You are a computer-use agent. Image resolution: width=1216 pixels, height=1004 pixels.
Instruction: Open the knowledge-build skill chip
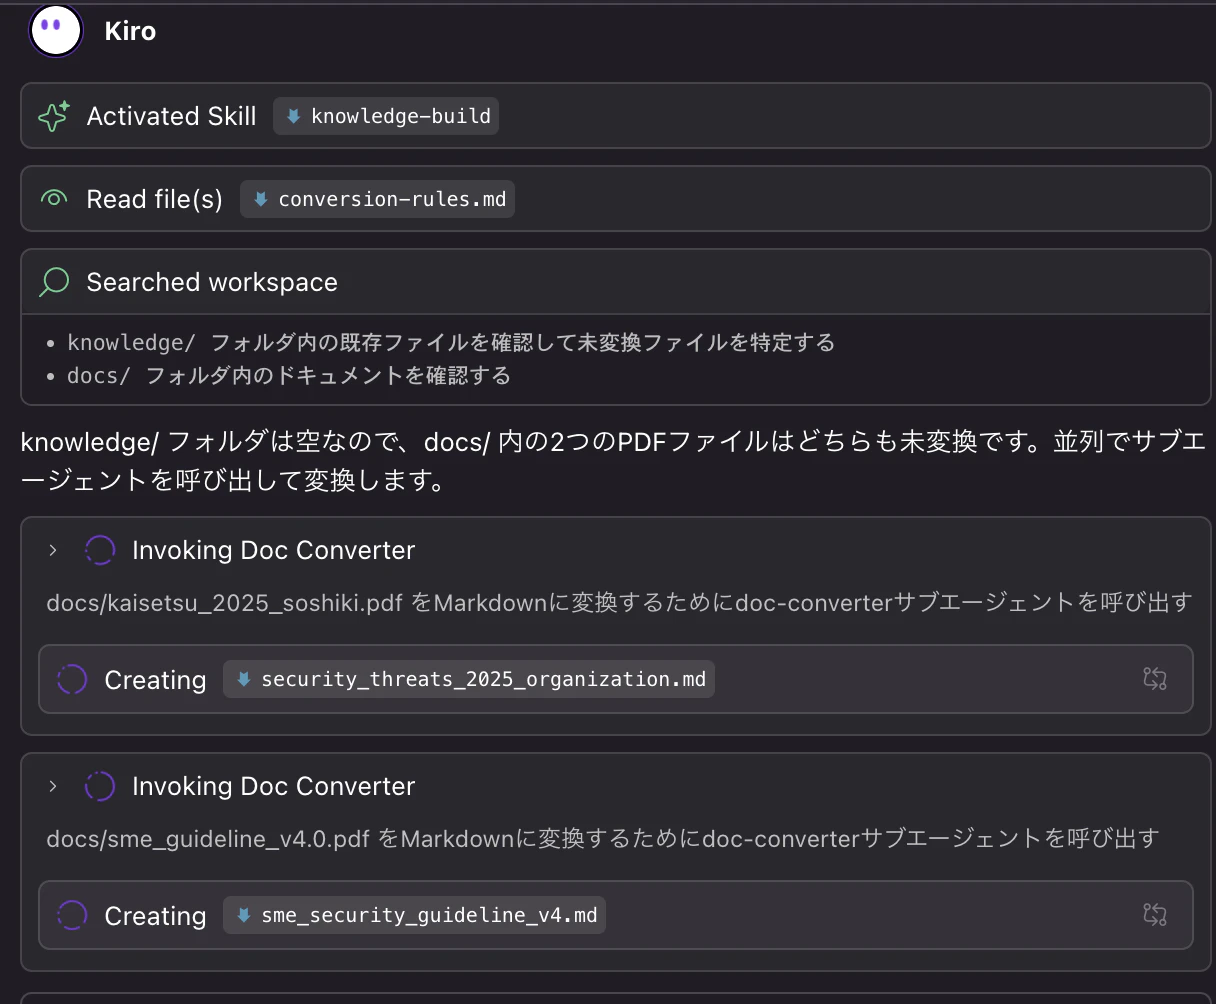[386, 116]
